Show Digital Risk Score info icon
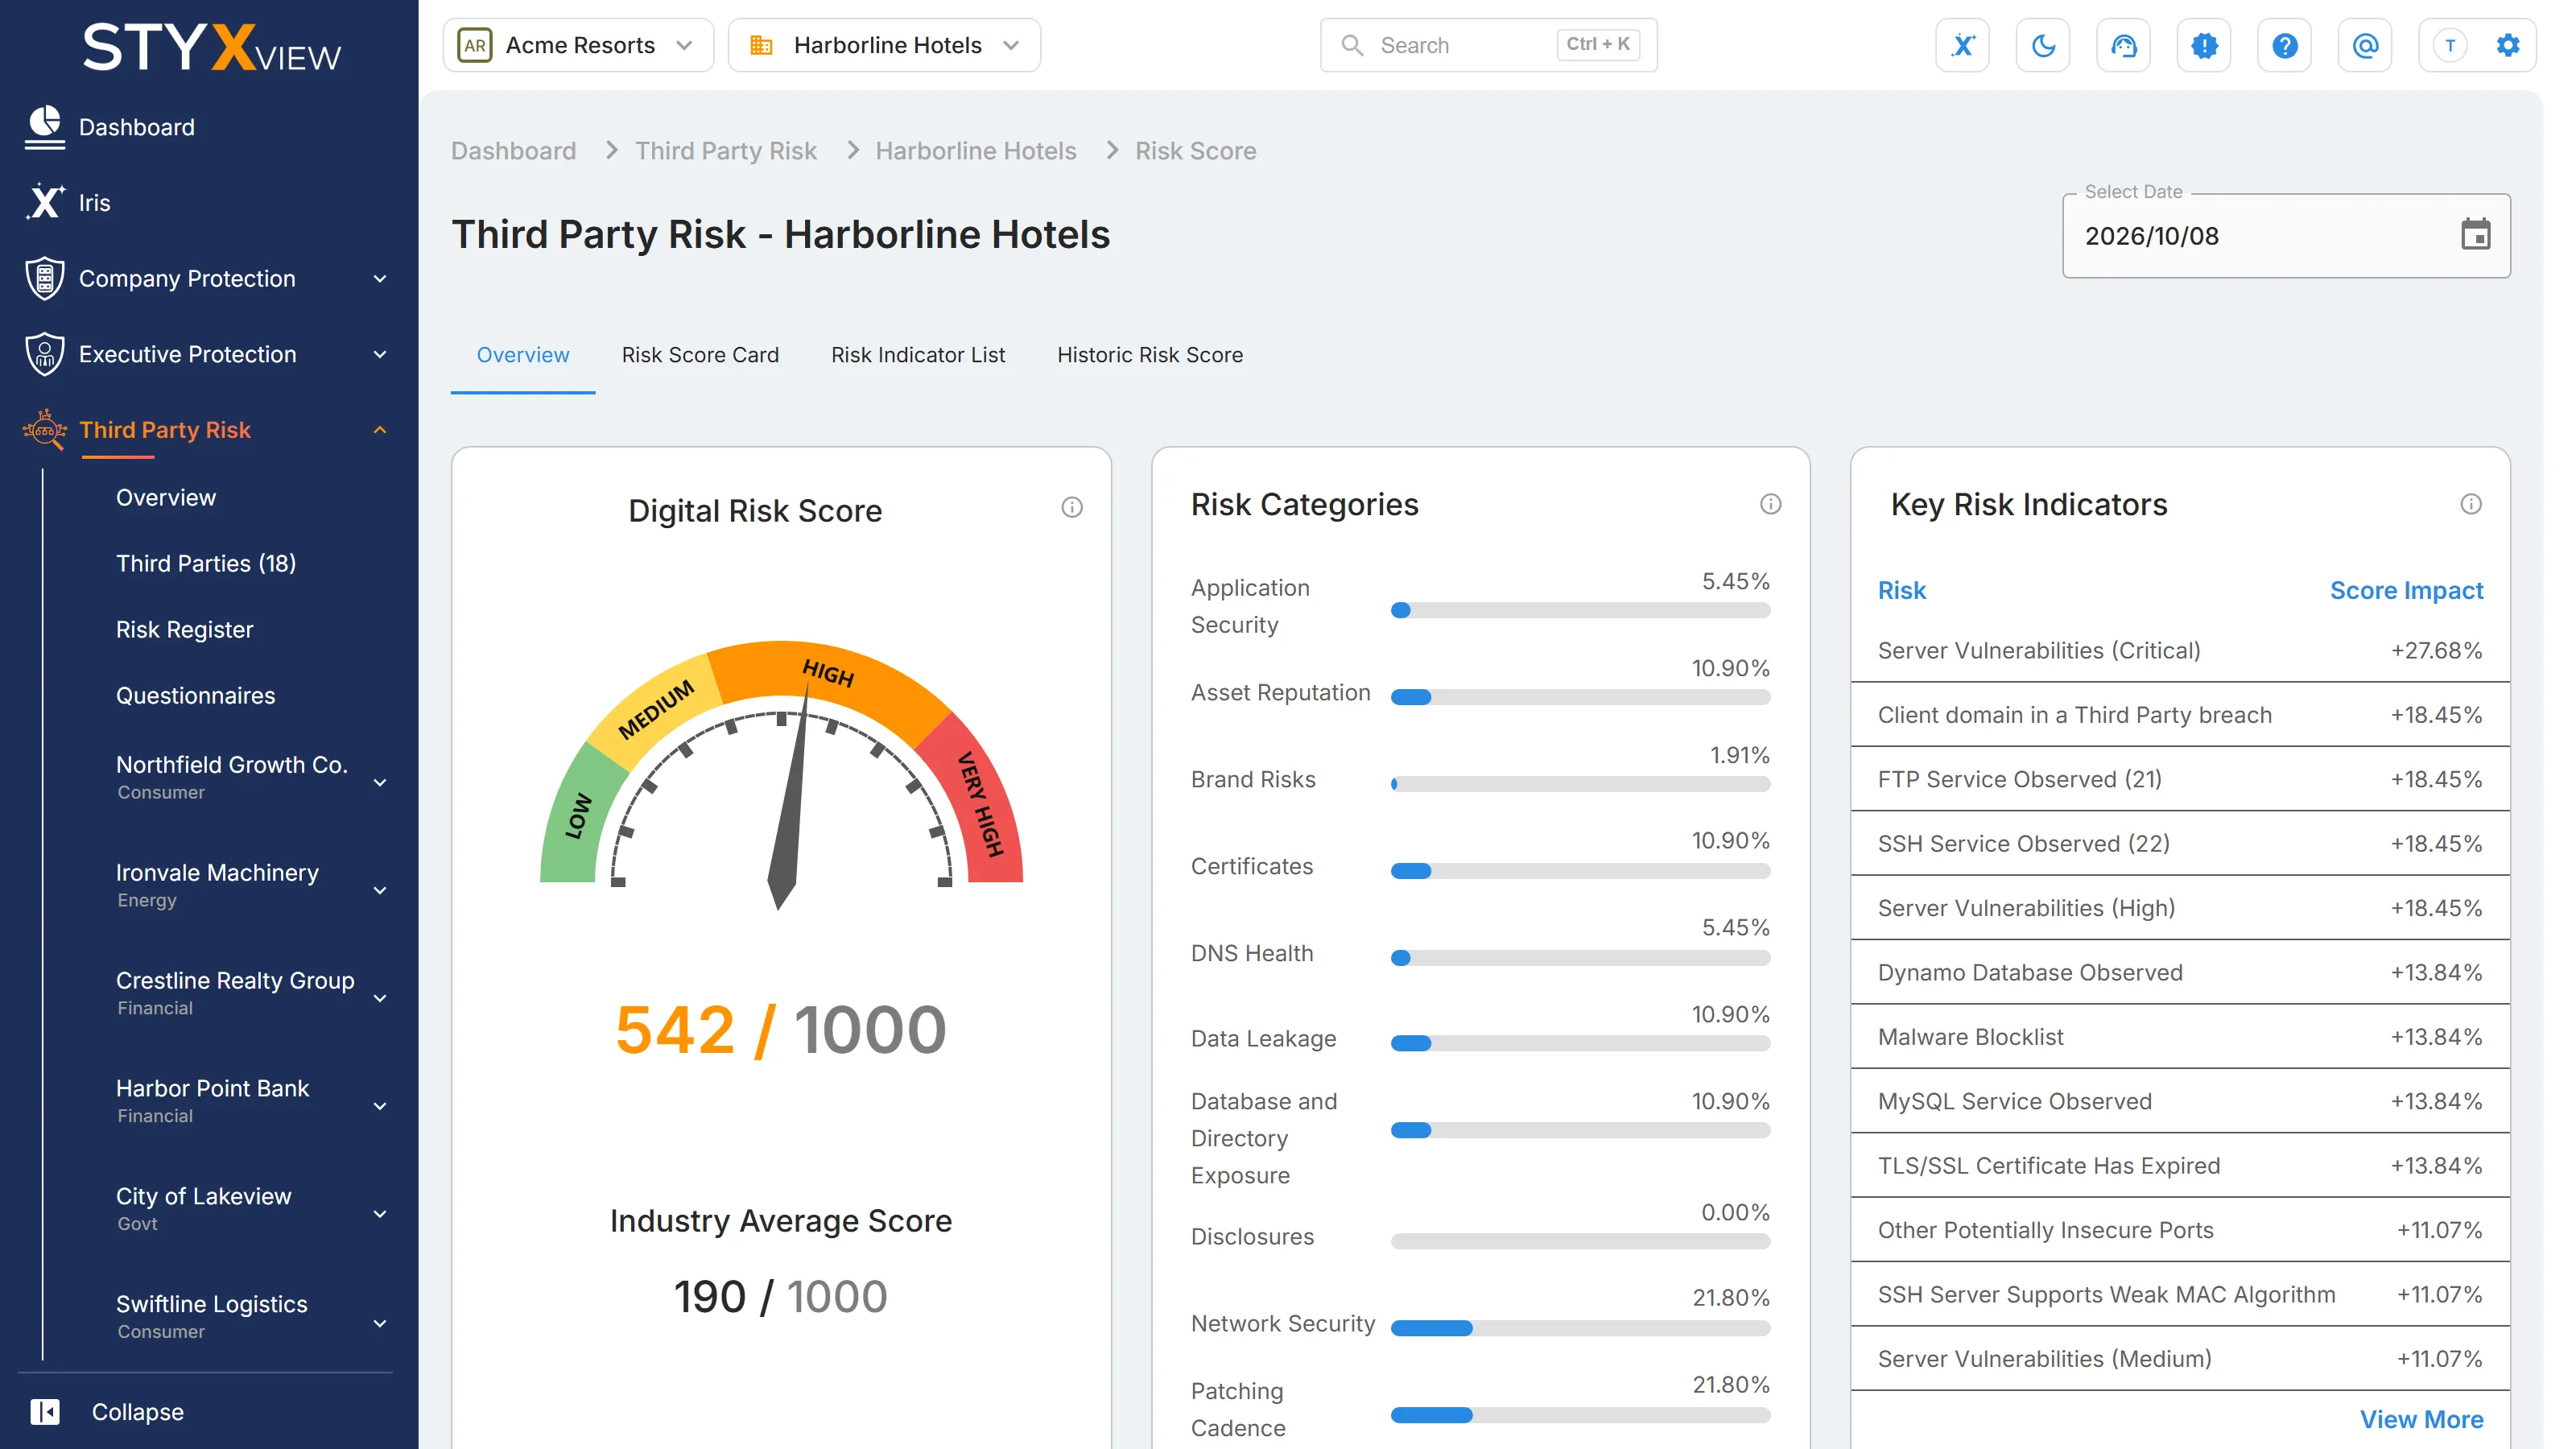This screenshot has height=1449, width=2576. click(1072, 507)
